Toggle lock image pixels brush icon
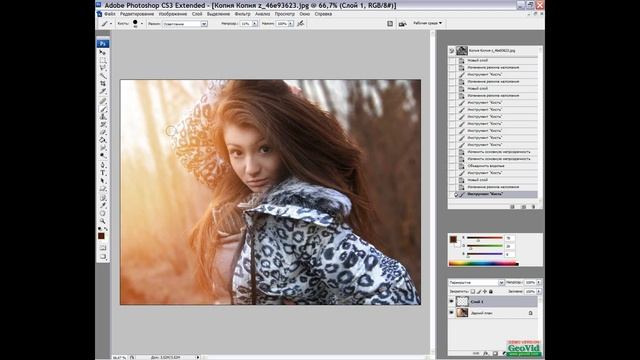640x360 pixels. coord(479,291)
